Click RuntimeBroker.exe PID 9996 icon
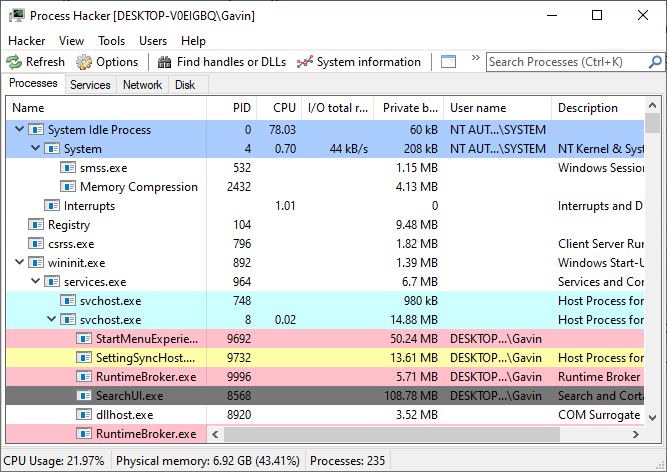Screen dimensions: 667x472 point(84,377)
